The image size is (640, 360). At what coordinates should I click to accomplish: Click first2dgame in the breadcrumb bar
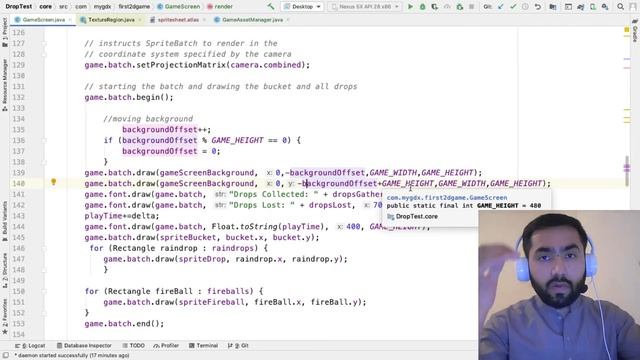(x=134, y=7)
